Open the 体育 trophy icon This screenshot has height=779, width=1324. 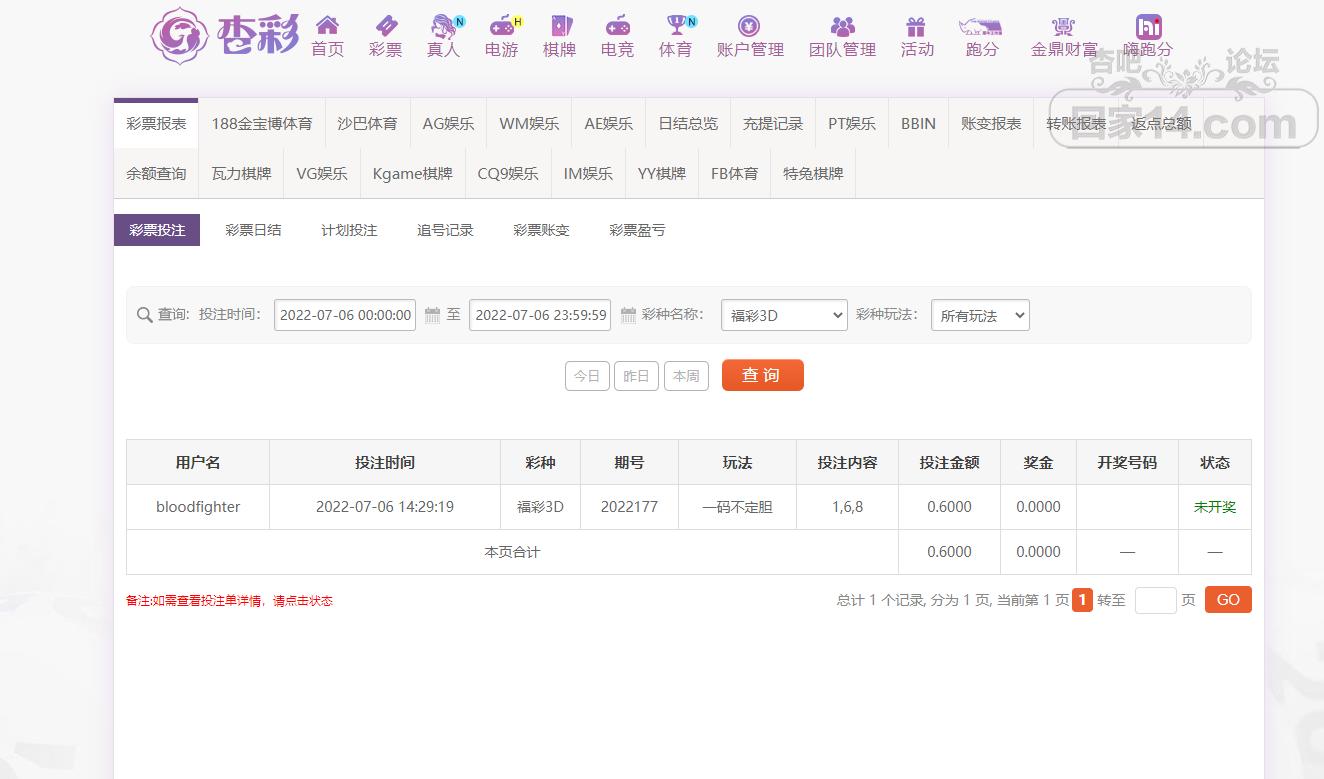point(675,26)
